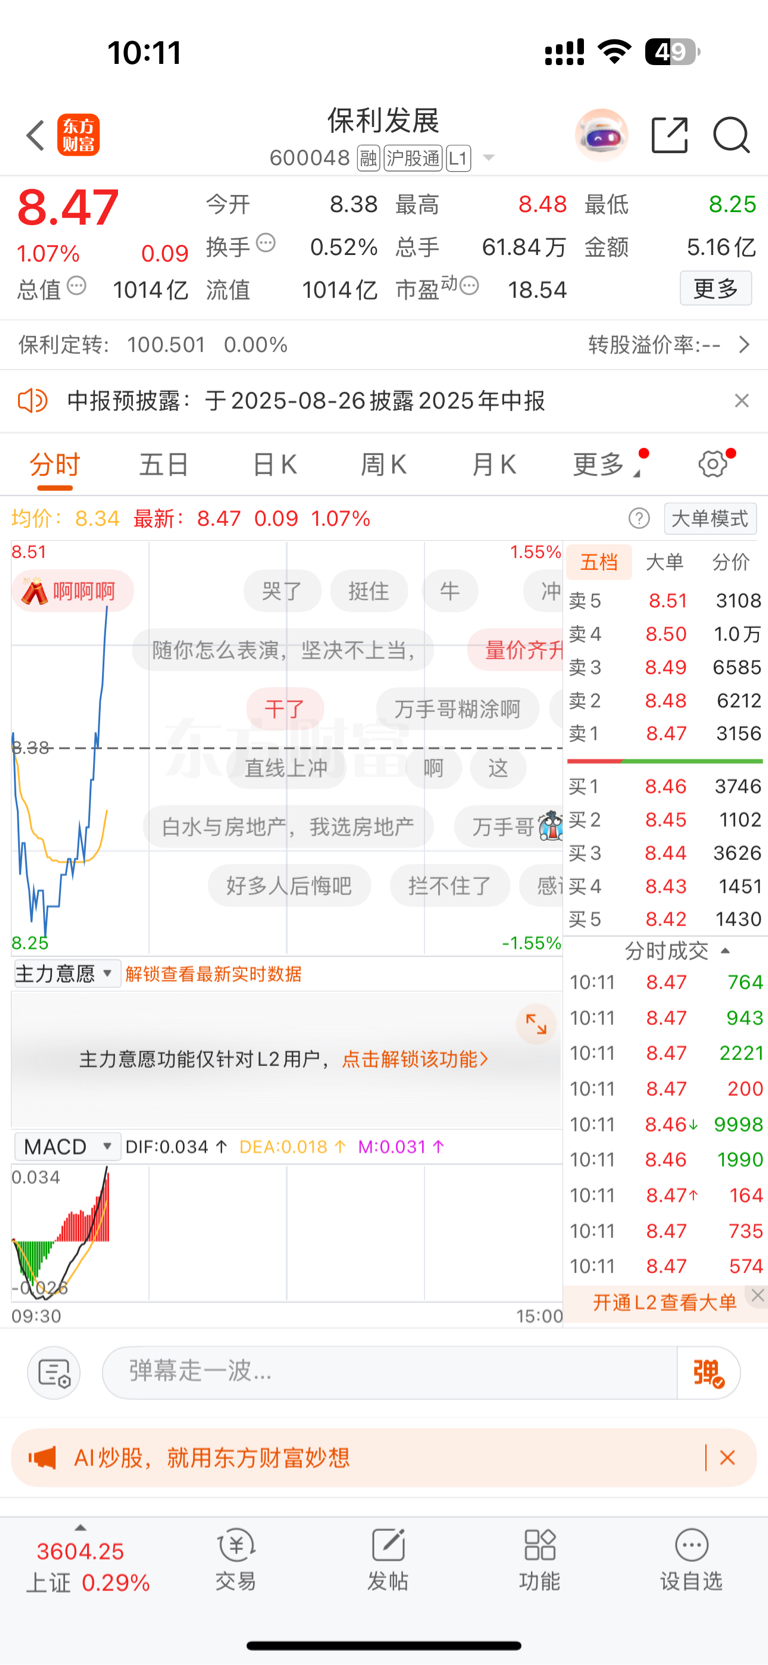Tap the 沪股通 badge
The image size is (768, 1665).
(413, 158)
